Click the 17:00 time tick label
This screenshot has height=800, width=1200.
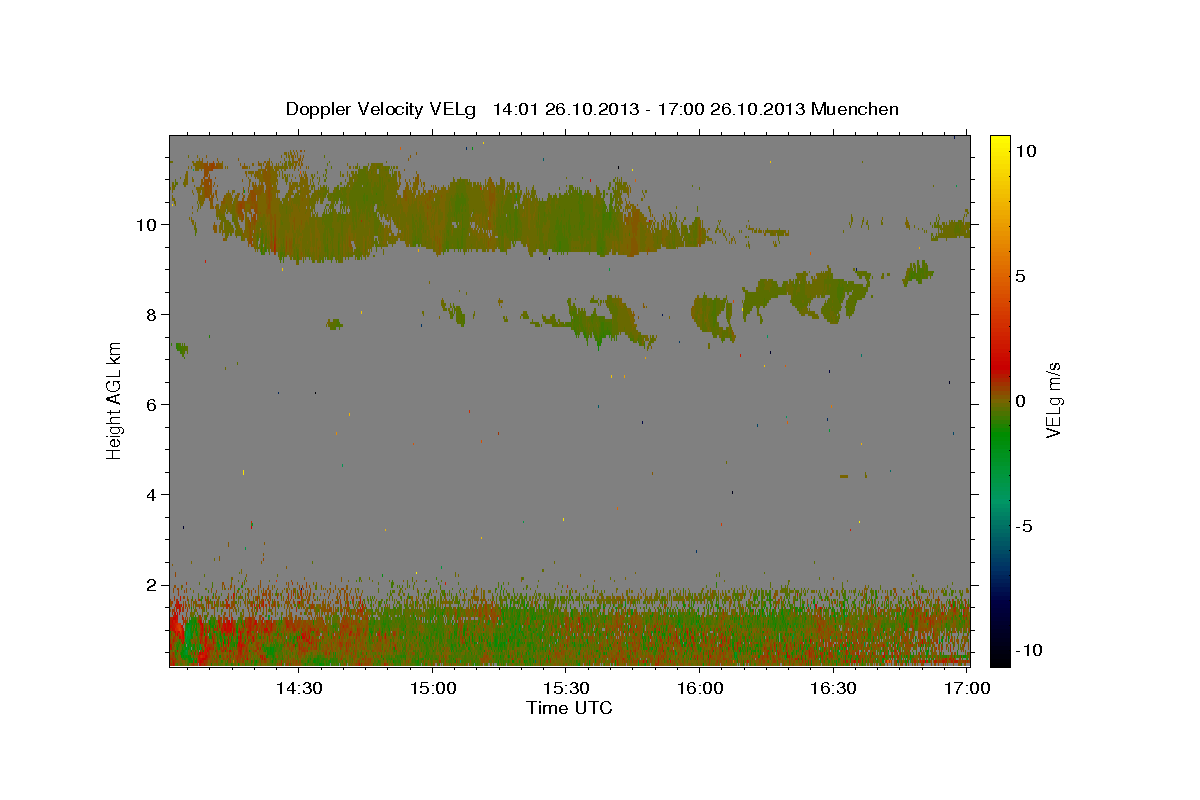(x=967, y=688)
